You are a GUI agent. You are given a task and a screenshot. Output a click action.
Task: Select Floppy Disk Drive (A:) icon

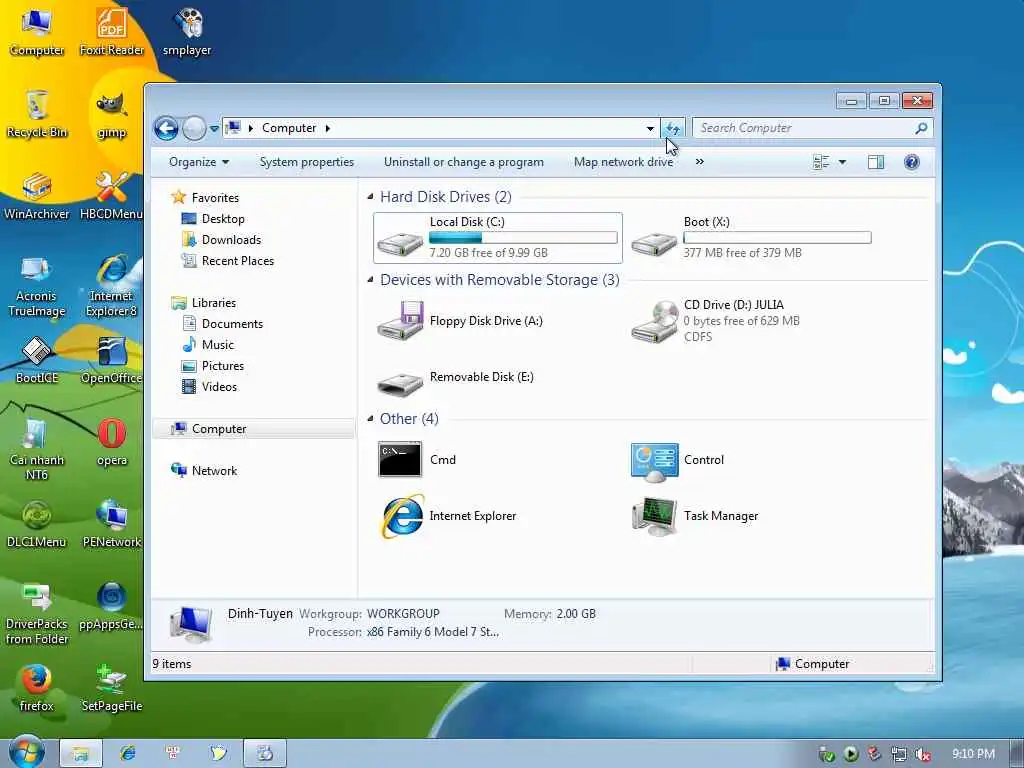coord(400,321)
